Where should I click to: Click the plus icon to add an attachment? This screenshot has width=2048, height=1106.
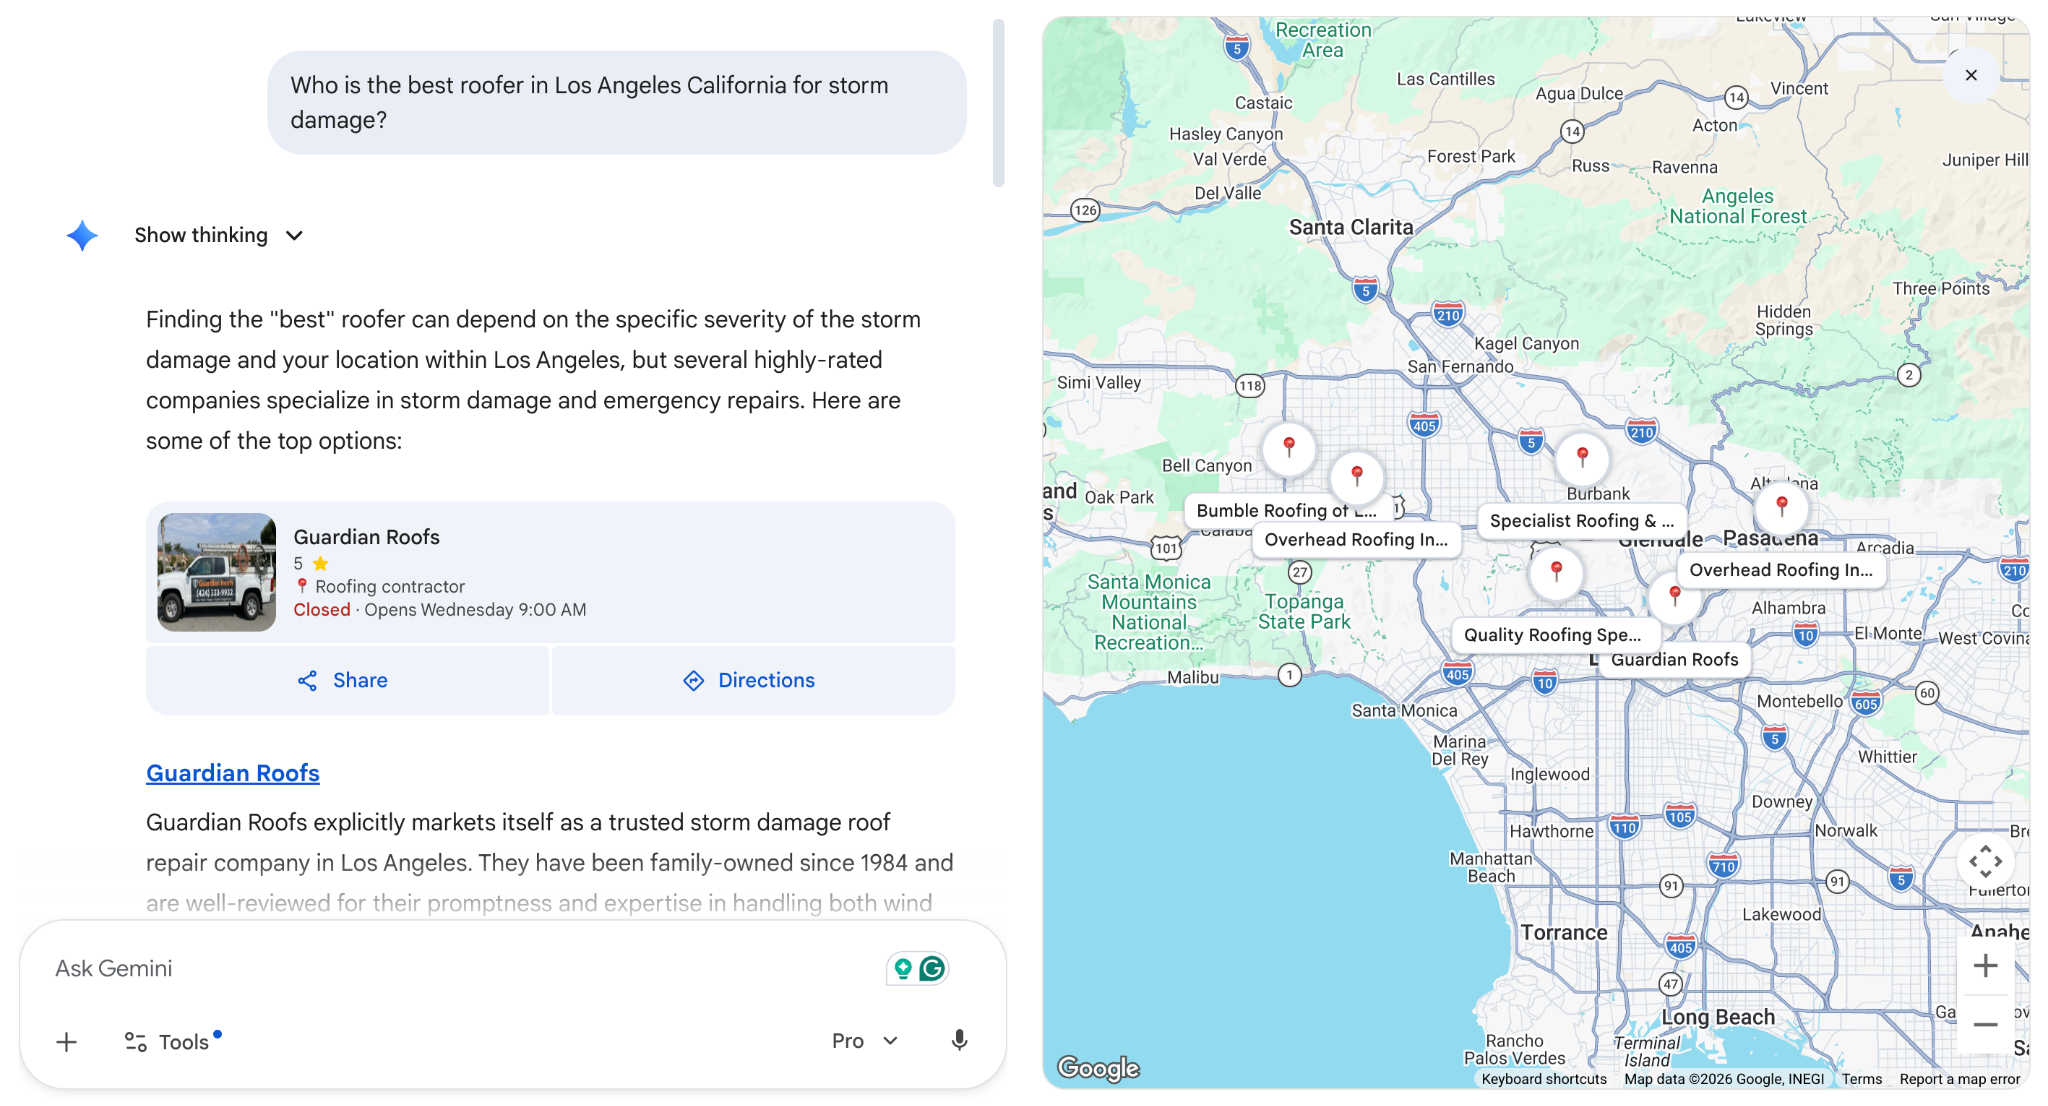66,1041
